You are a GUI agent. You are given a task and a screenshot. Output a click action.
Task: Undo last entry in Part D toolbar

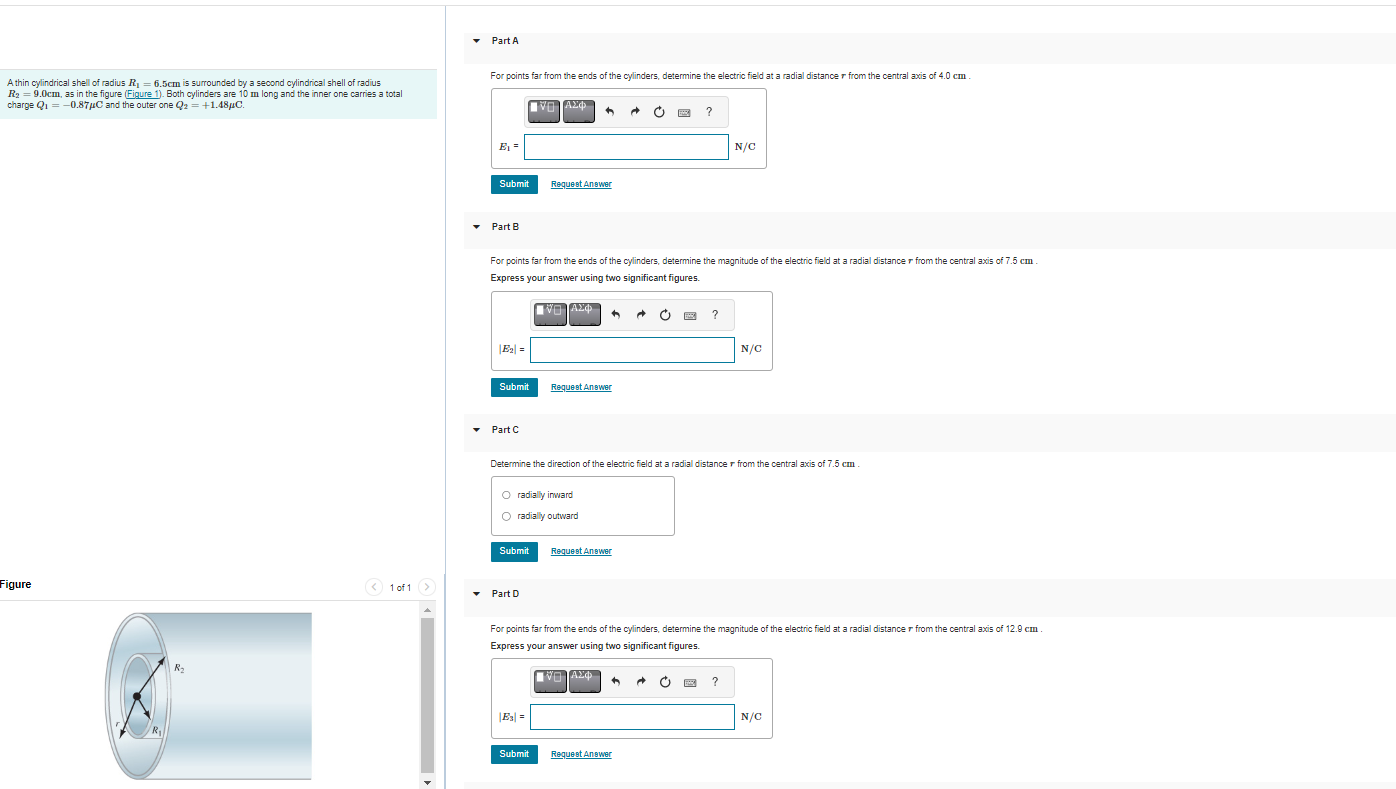point(616,682)
